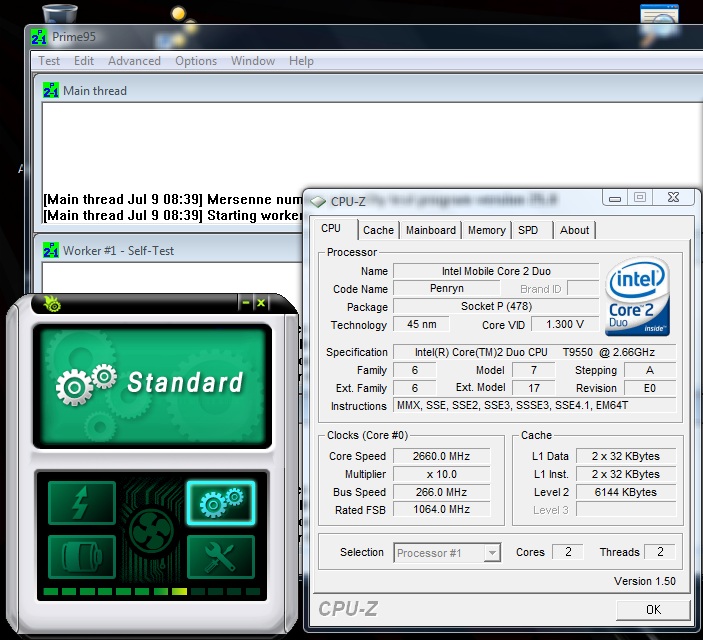Switch to the Memory tab in CPU-Z
The image size is (703, 640).
(486, 230)
